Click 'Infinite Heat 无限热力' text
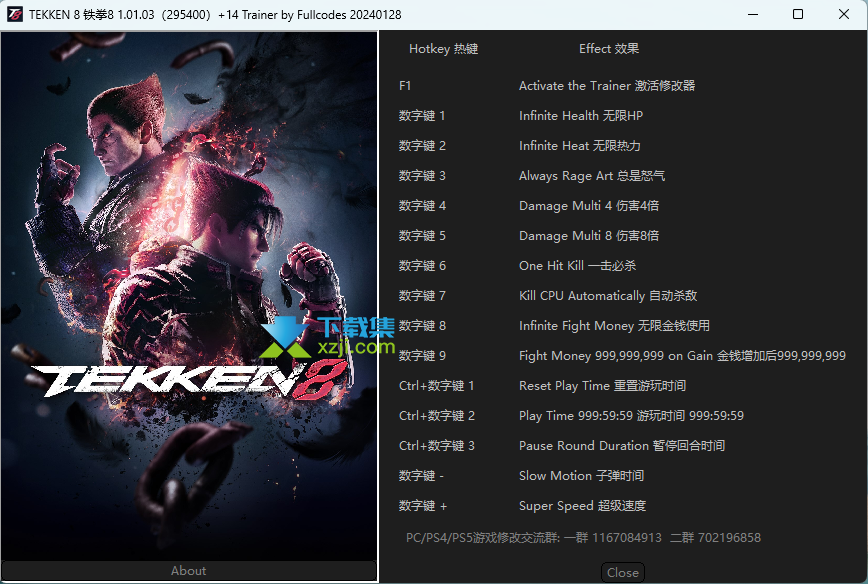This screenshot has height=584, width=868. point(580,146)
